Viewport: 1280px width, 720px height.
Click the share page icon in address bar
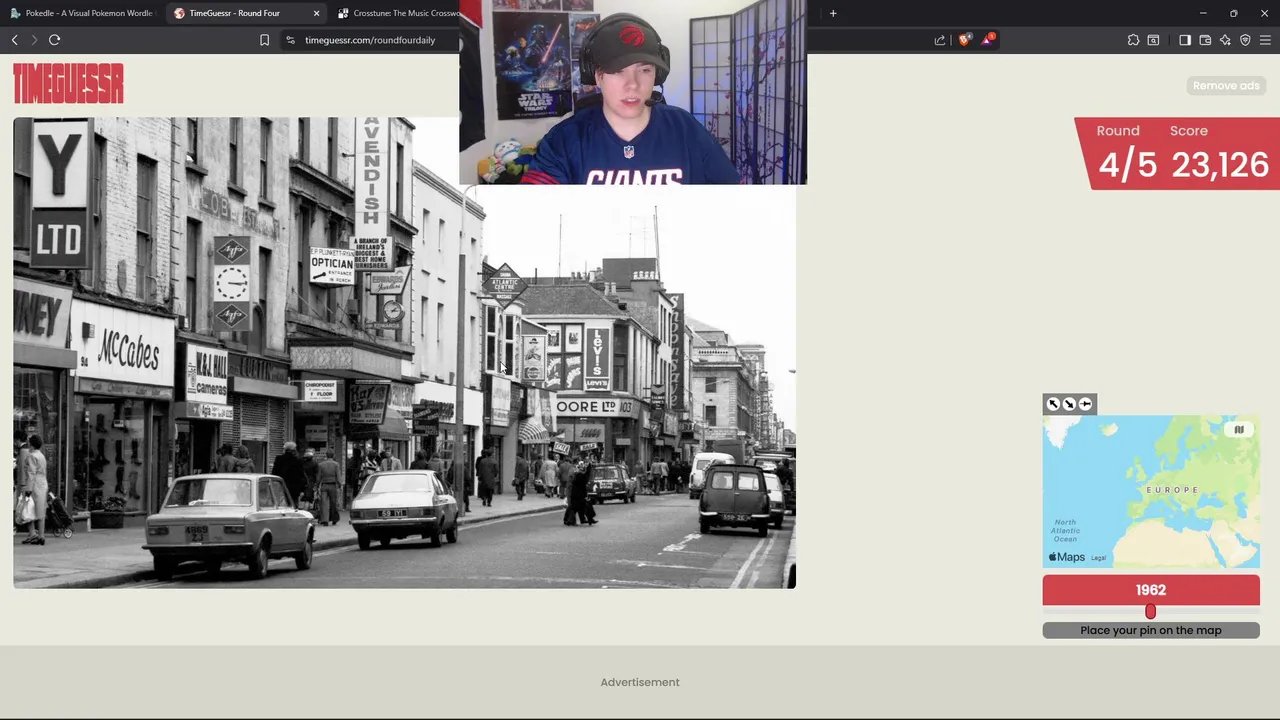pyautogui.click(x=940, y=40)
